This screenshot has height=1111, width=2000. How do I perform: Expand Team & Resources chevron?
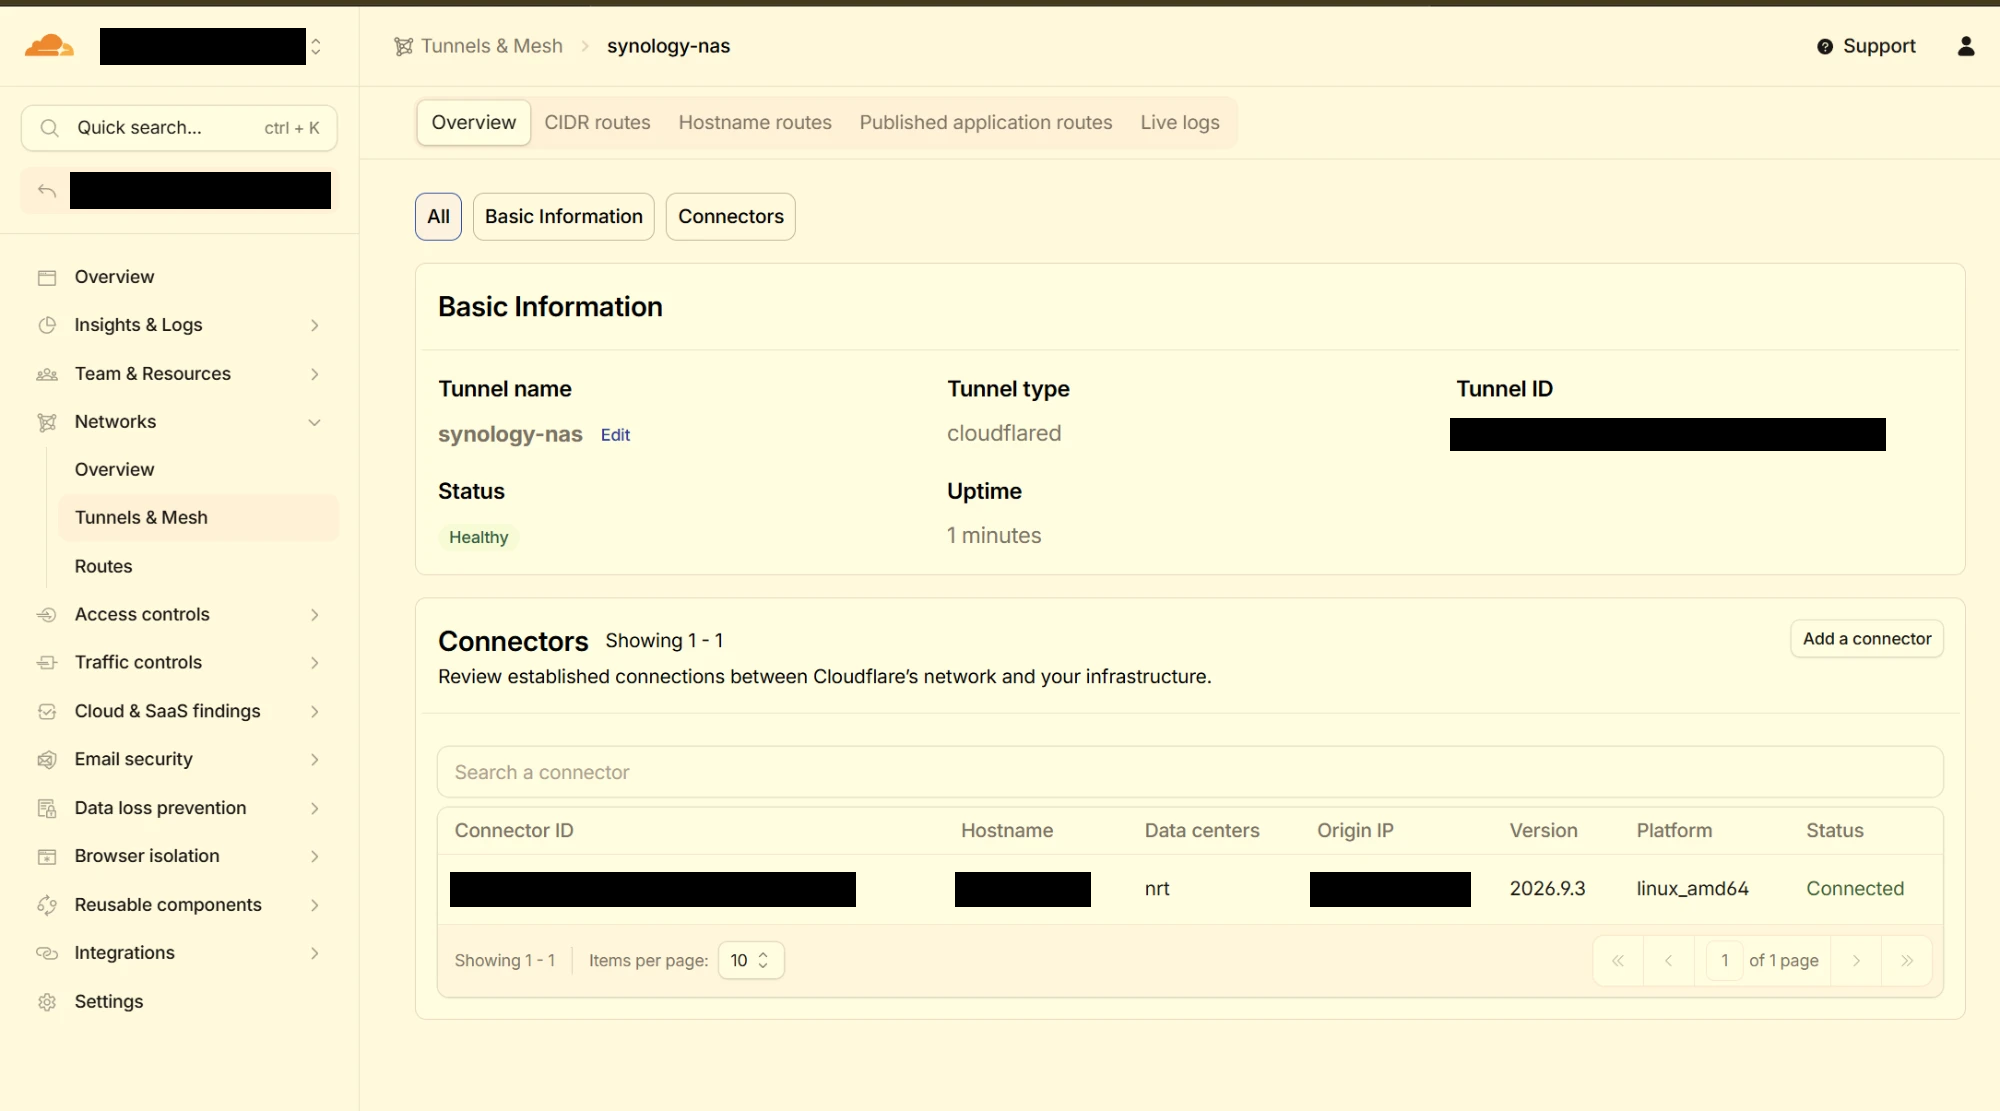click(x=315, y=374)
